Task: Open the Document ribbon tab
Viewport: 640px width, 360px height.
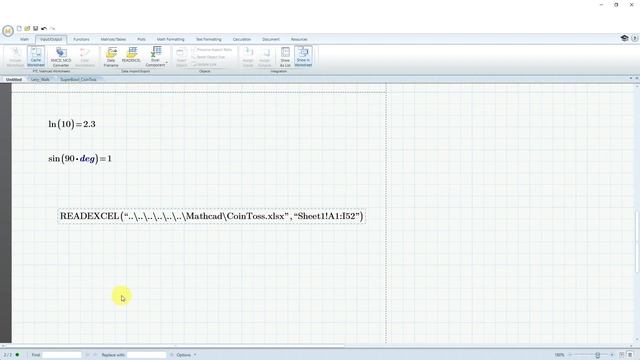Action: click(x=271, y=40)
